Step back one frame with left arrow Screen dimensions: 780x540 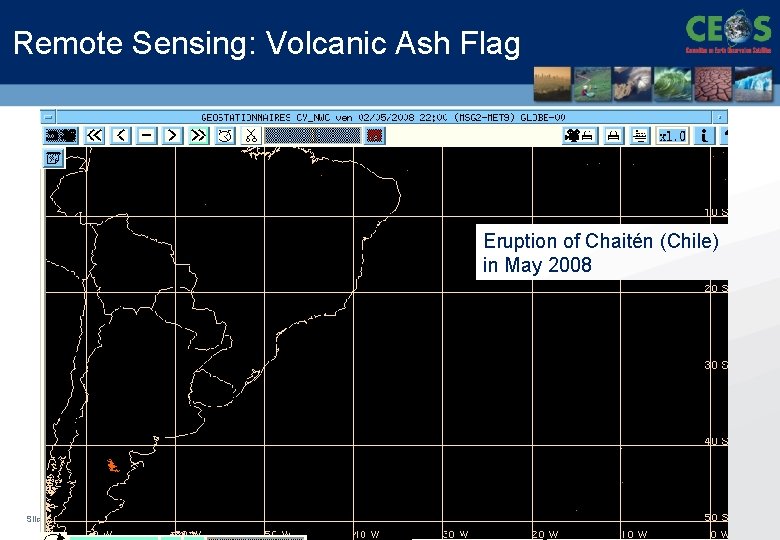tap(121, 136)
